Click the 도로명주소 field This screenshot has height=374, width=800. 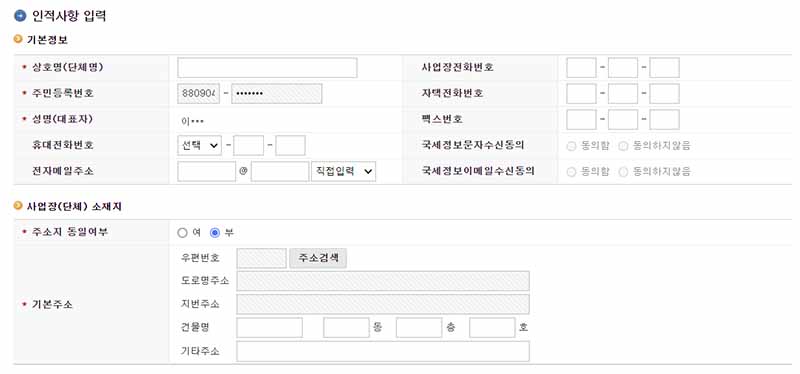383,281
